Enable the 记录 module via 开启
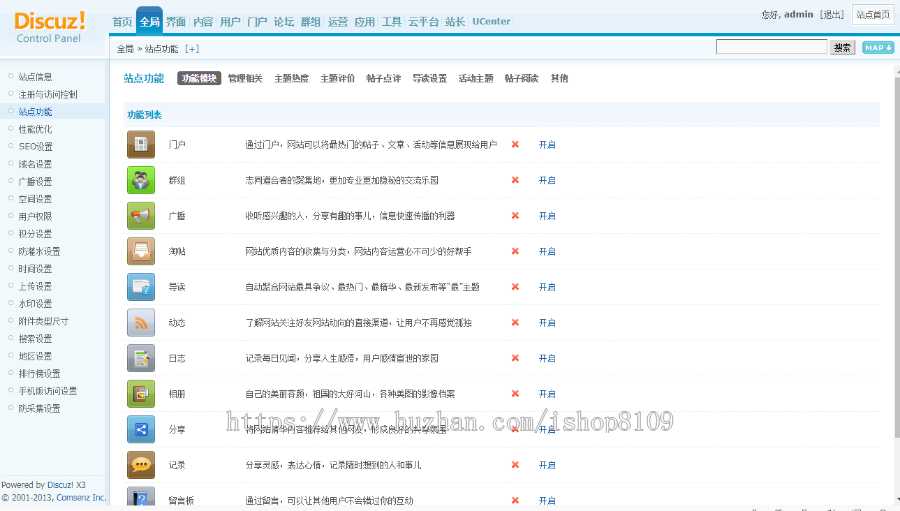This screenshot has width=900, height=511. click(x=547, y=465)
